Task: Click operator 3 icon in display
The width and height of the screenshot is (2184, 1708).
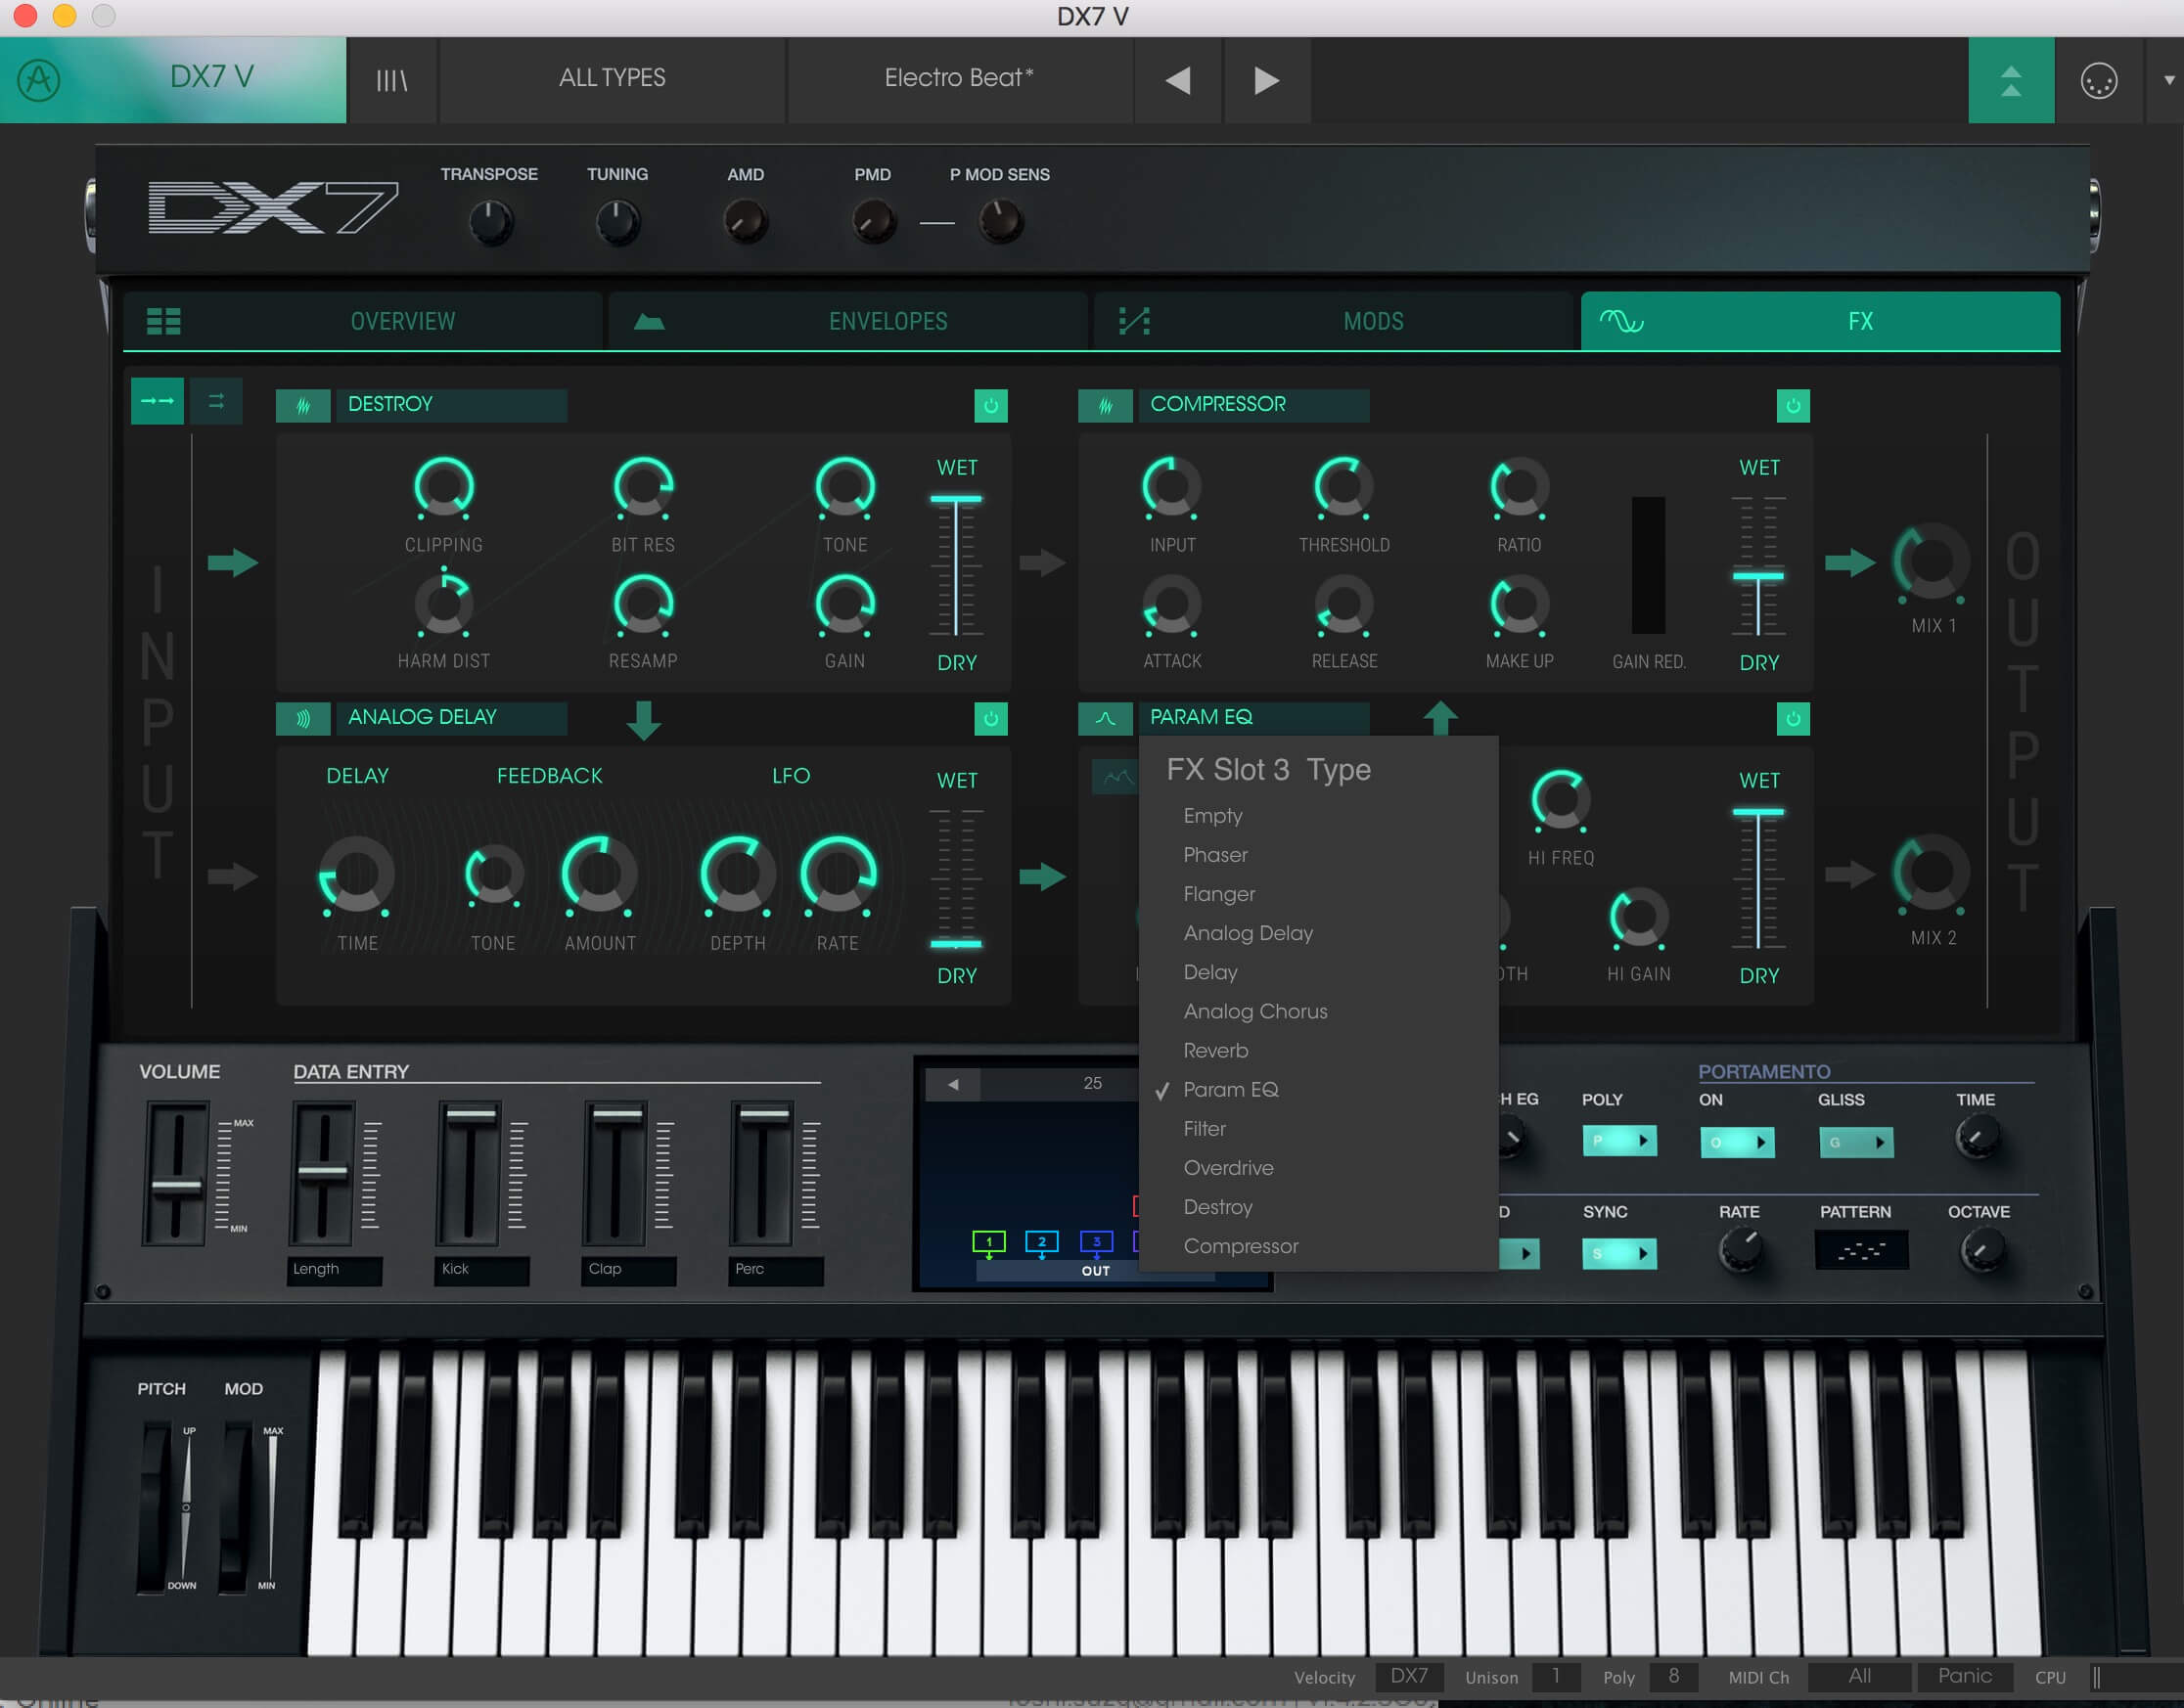Action: [1096, 1242]
